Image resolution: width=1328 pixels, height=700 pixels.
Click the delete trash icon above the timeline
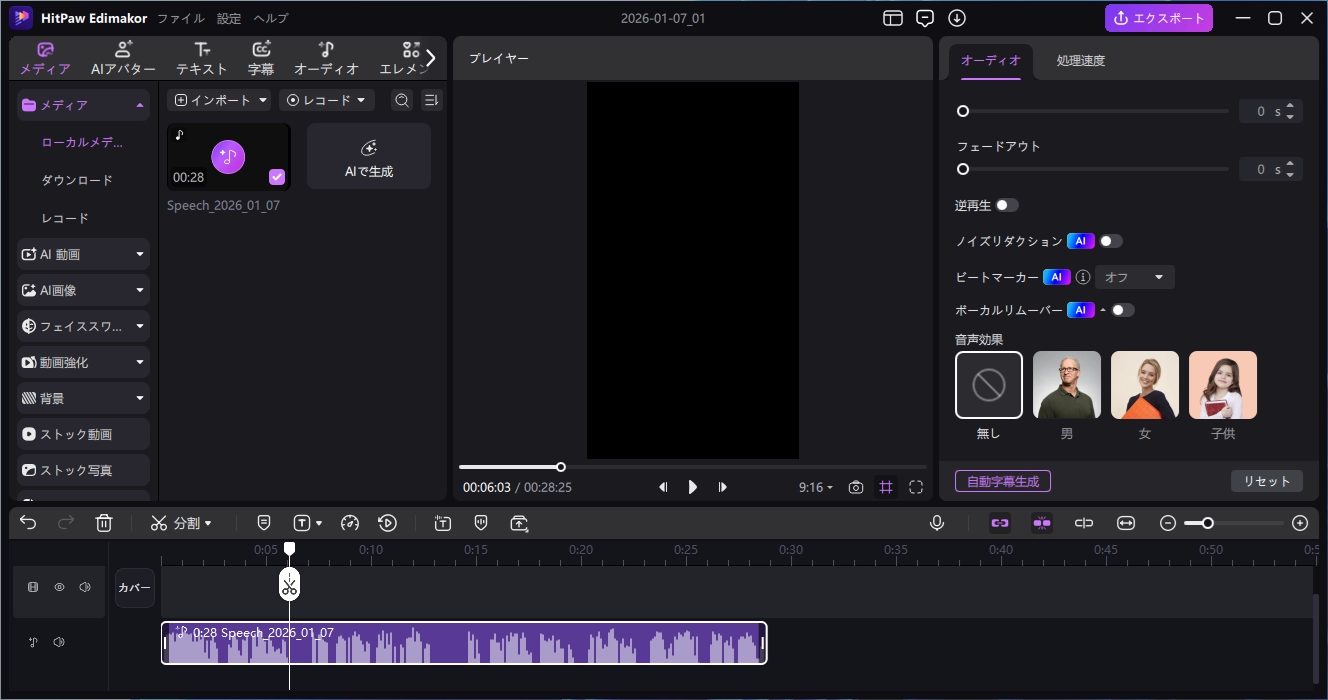[104, 522]
